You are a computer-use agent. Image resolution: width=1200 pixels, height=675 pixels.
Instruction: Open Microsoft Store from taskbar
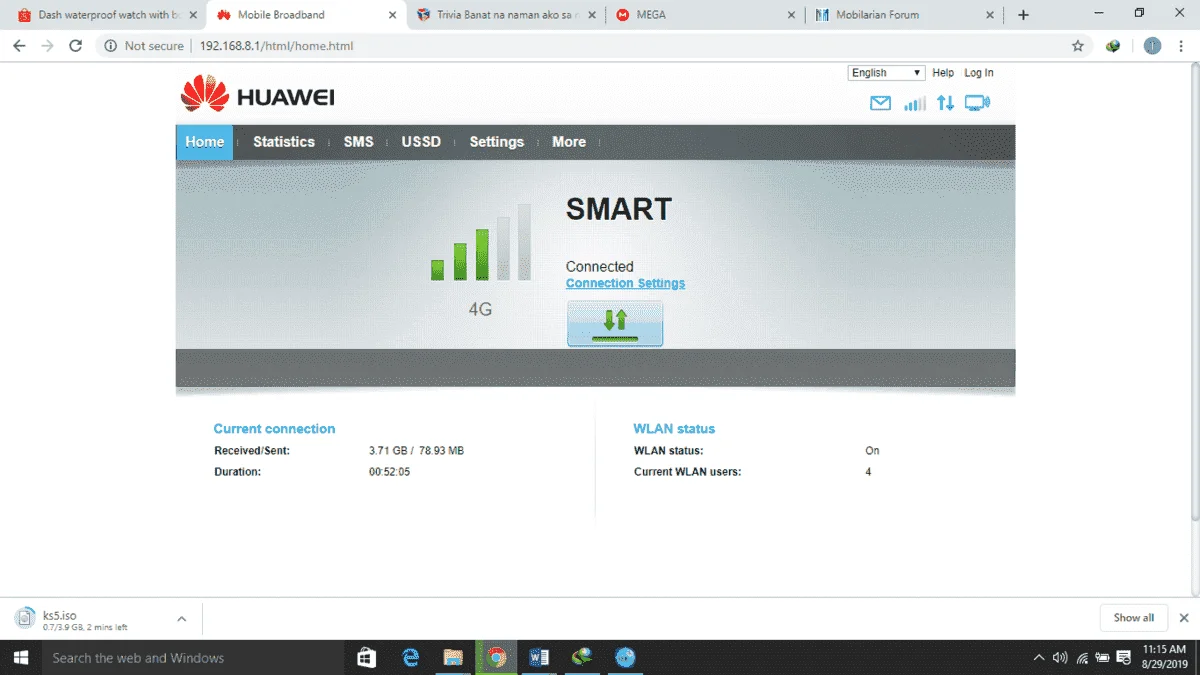[x=366, y=658]
